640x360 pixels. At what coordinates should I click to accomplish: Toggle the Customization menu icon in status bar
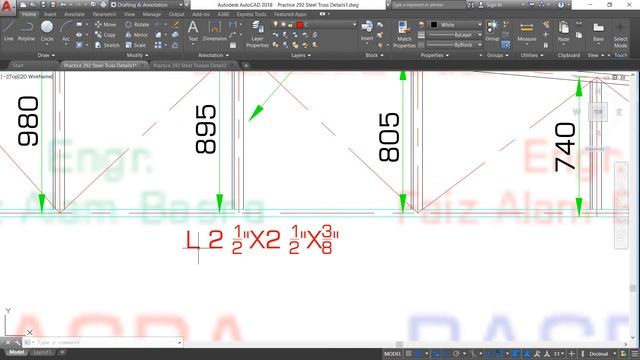pos(634,353)
